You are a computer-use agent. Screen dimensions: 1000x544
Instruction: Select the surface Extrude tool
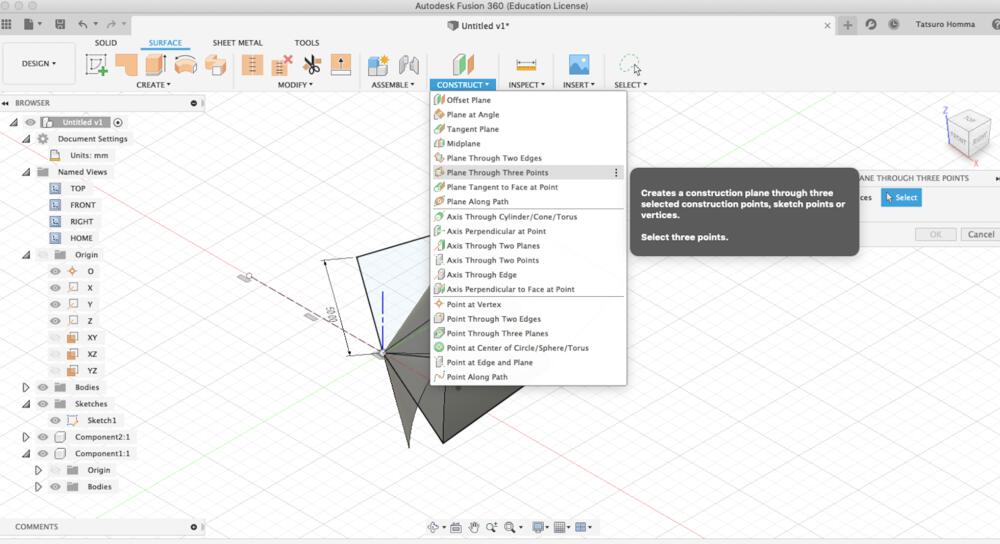click(x=156, y=64)
